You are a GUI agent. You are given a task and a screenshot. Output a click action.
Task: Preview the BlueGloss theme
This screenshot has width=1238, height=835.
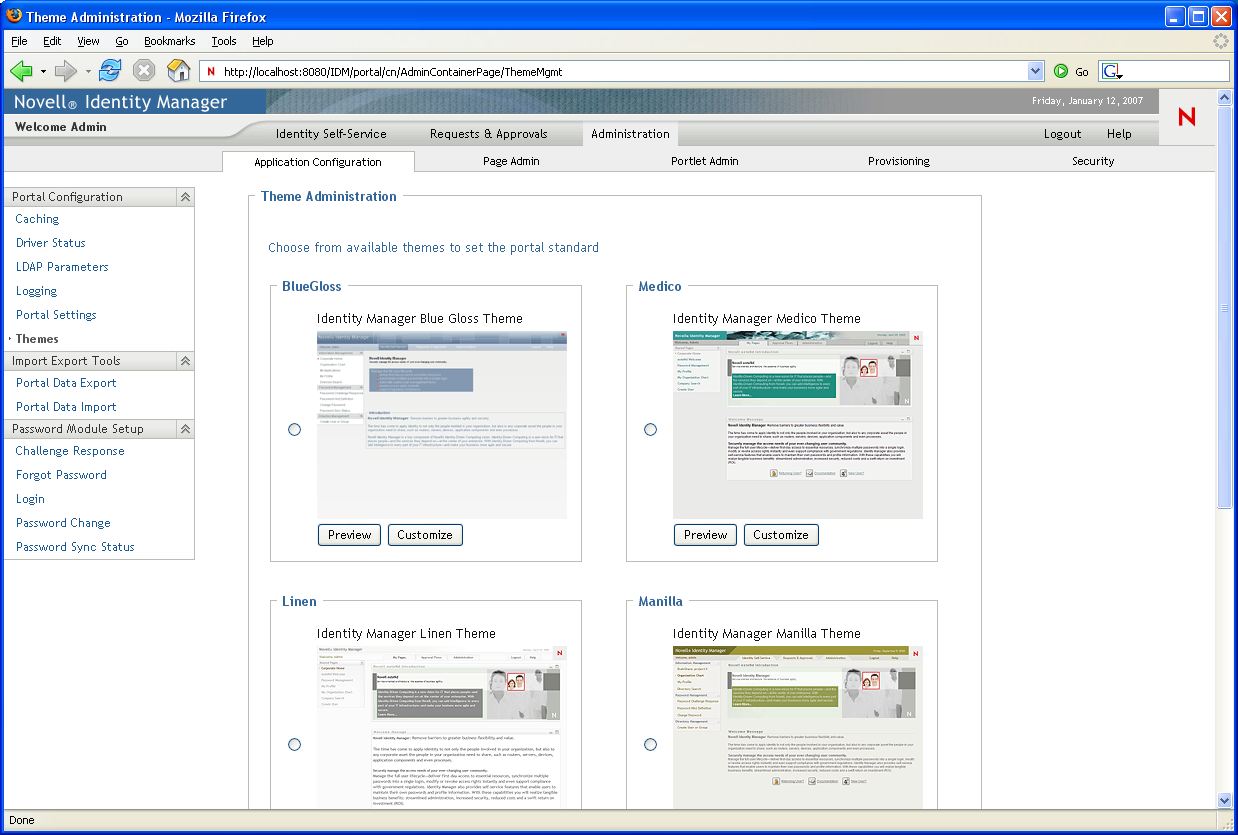click(349, 535)
